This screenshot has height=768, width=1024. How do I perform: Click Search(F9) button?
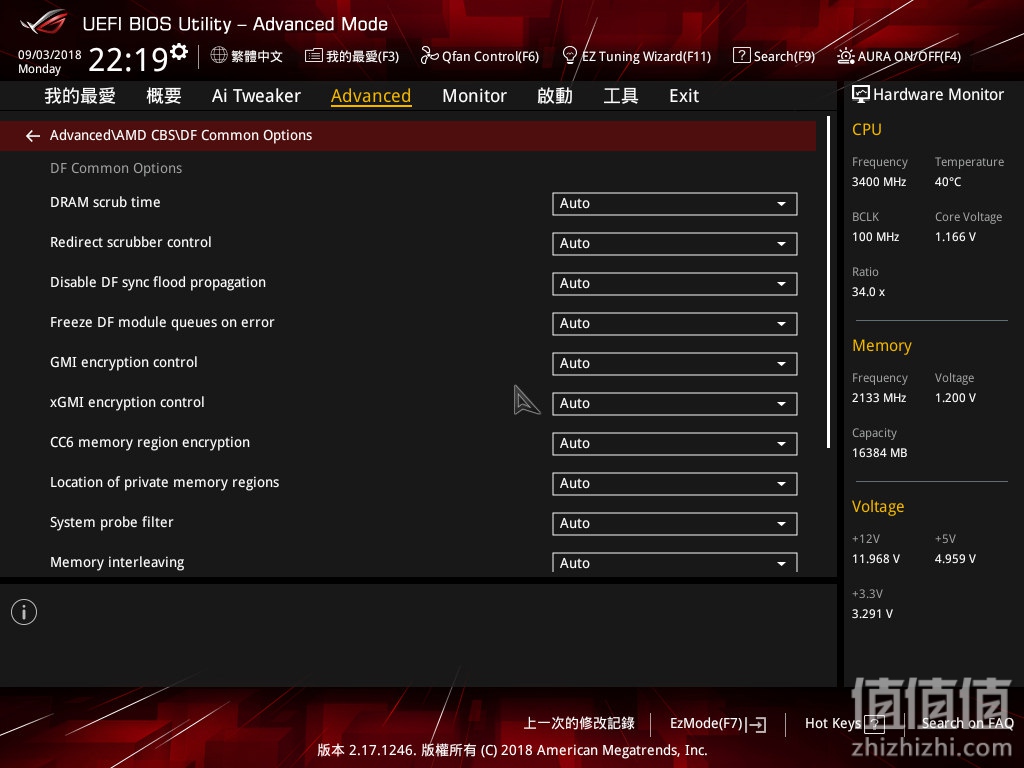pos(774,56)
